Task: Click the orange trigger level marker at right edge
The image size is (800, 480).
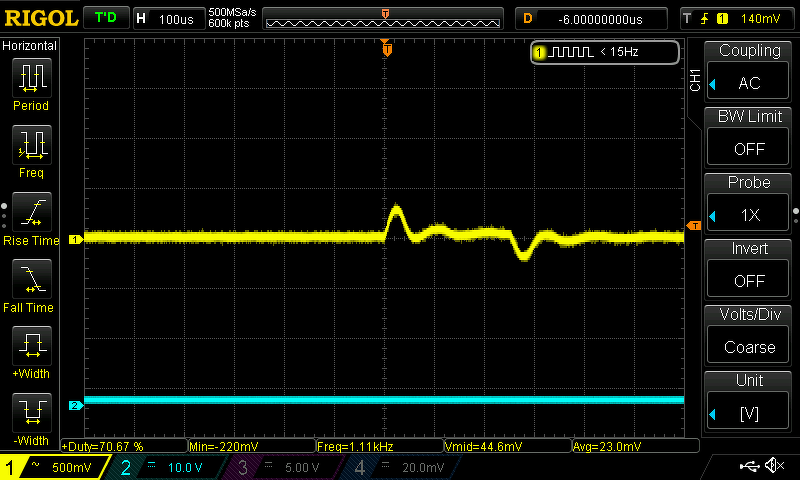Action: coord(694,225)
